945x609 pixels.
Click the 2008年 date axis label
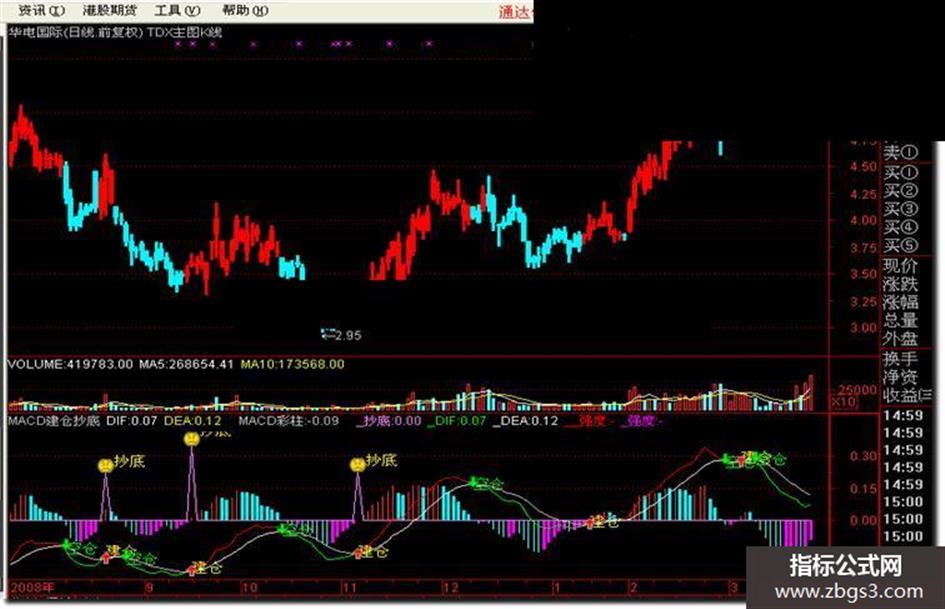(x=33, y=587)
